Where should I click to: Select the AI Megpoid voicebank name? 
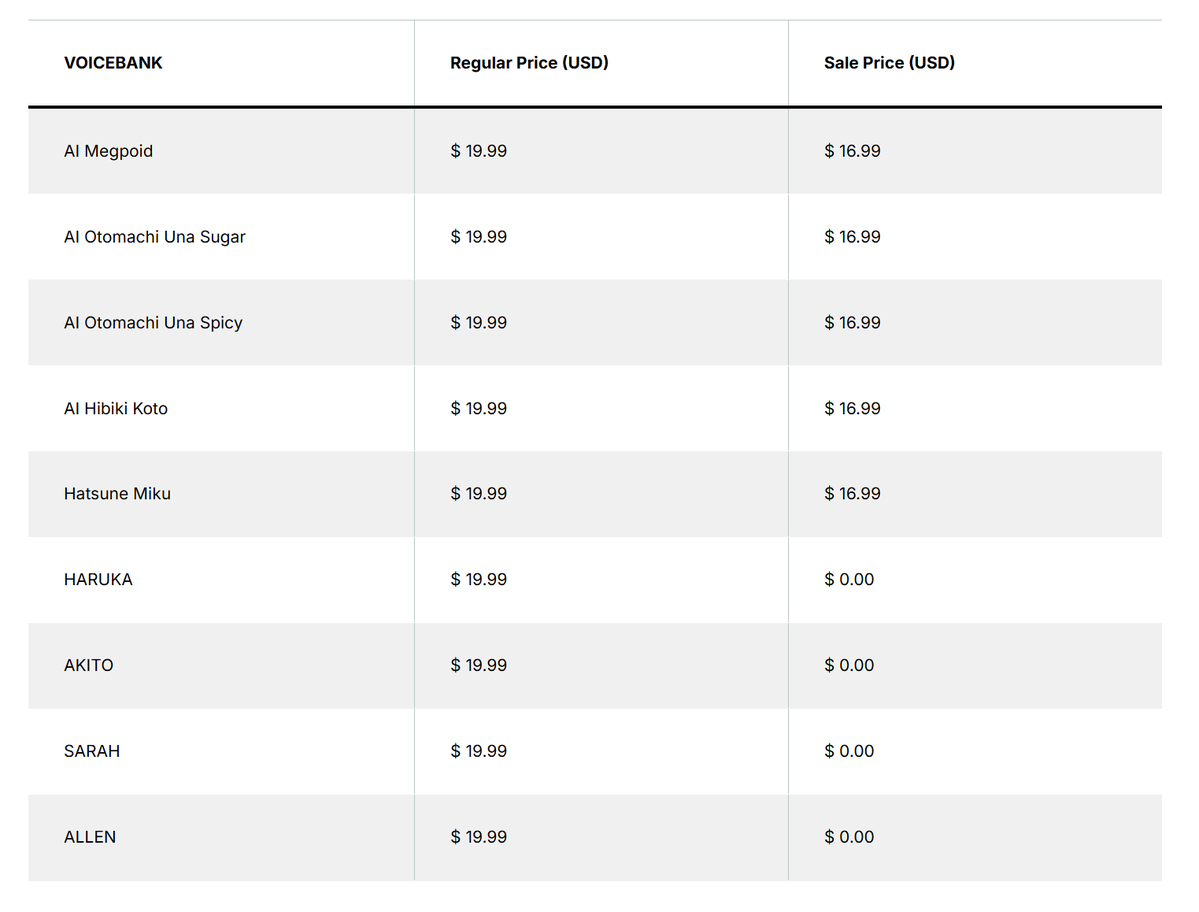[109, 151]
